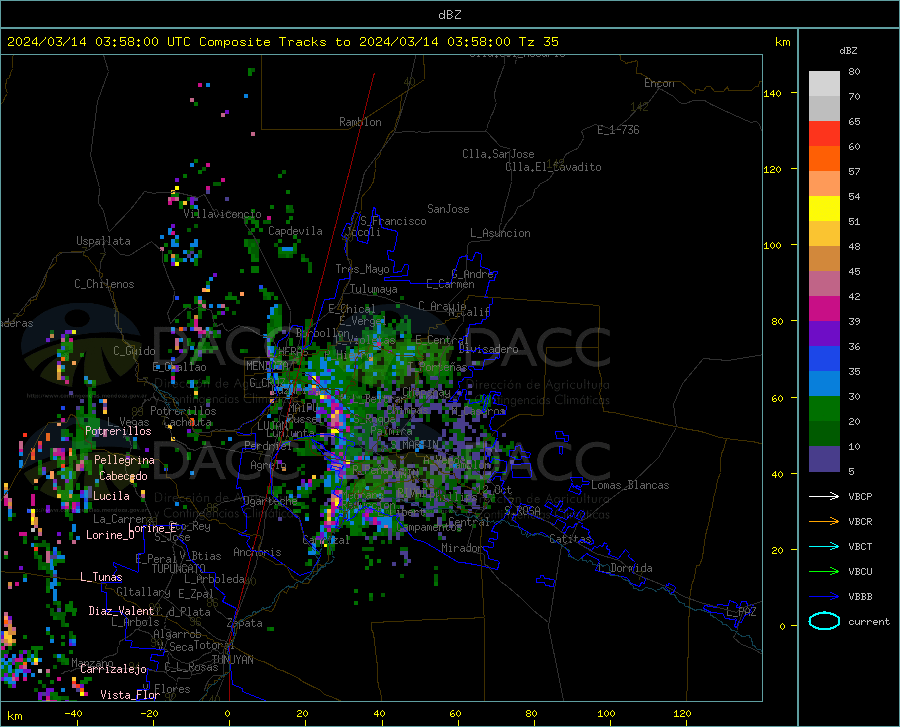Screen dimensions: 900x727
Task: Select the green 30 dBZ color swatch
Action: click(824, 409)
